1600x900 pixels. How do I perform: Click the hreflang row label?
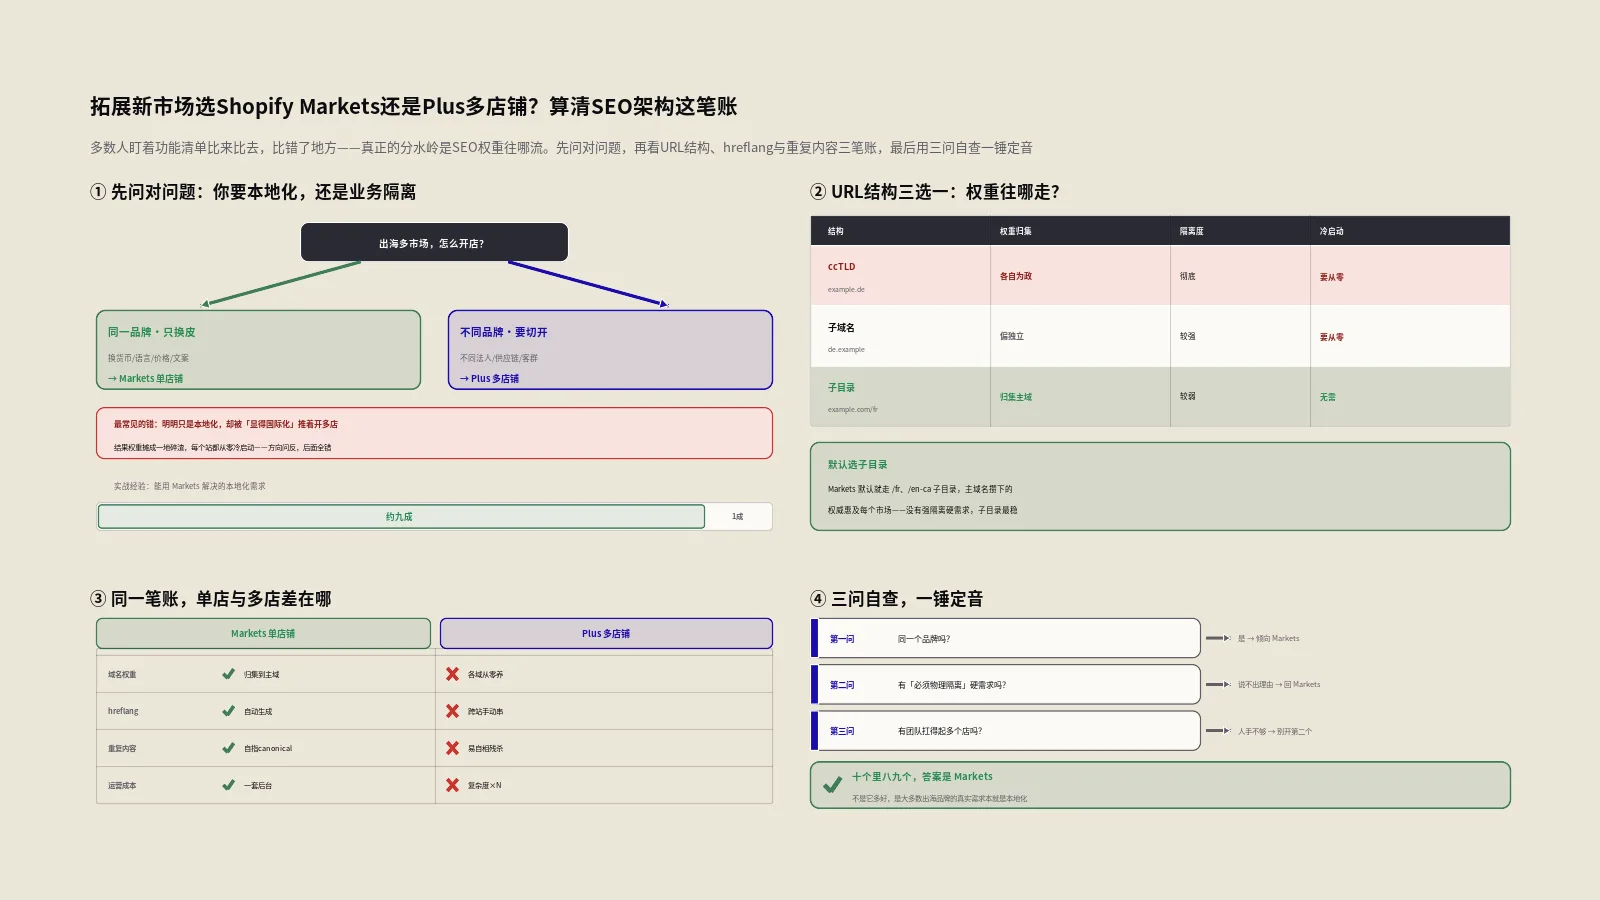[x=123, y=711]
